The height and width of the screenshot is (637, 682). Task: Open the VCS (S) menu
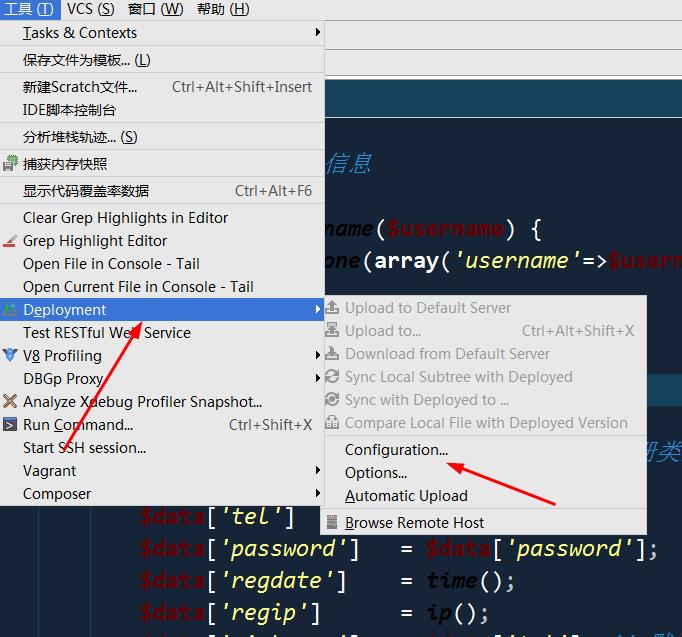90,9
